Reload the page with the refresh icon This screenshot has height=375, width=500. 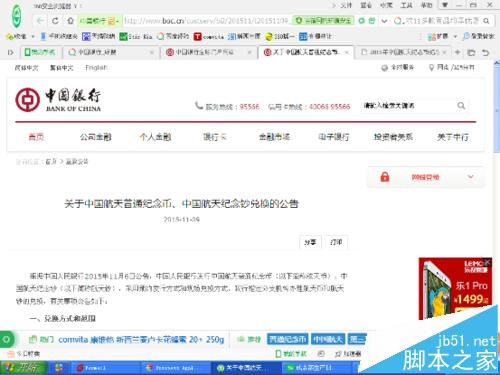click(55, 21)
